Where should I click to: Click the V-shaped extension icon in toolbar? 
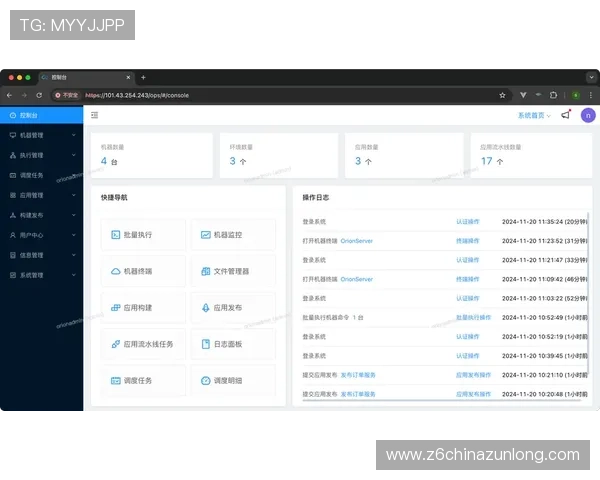point(523,95)
